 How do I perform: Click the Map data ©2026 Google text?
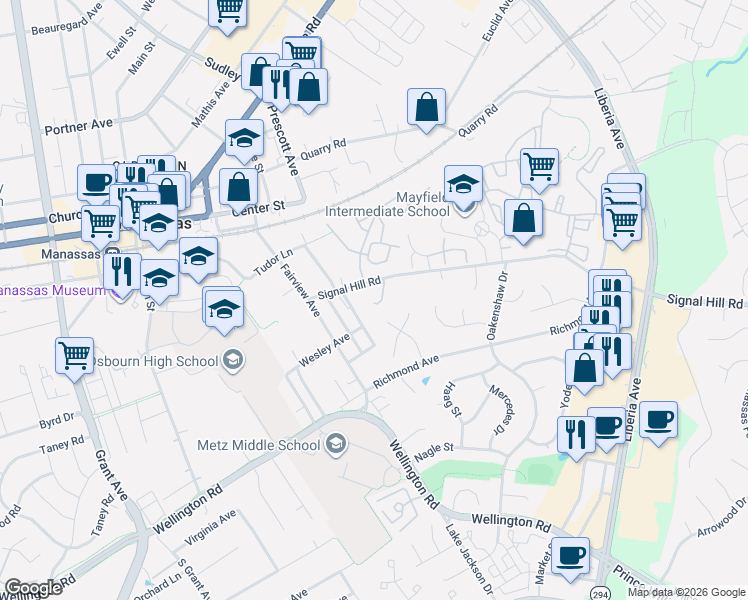click(x=687, y=592)
